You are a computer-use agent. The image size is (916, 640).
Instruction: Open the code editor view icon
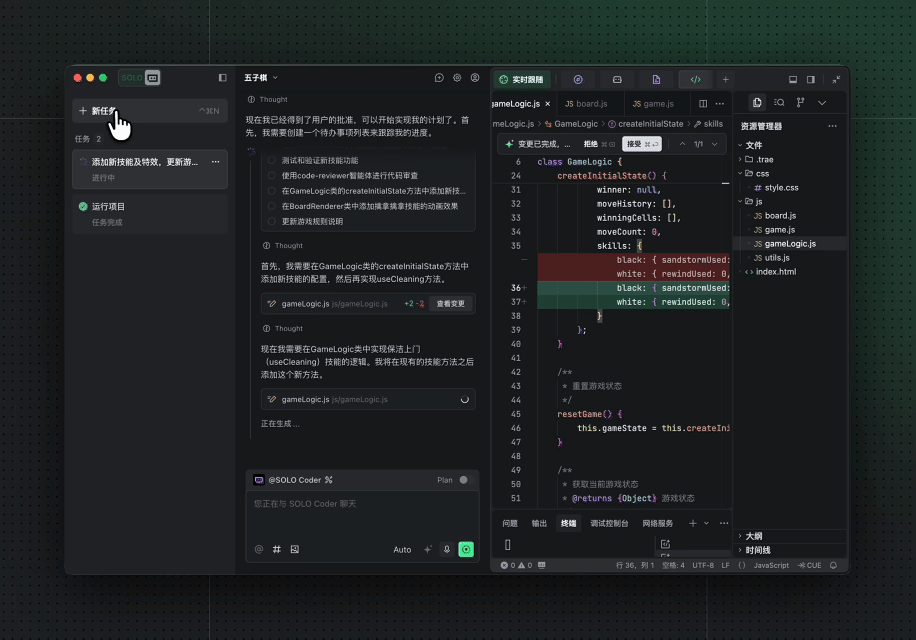695,79
